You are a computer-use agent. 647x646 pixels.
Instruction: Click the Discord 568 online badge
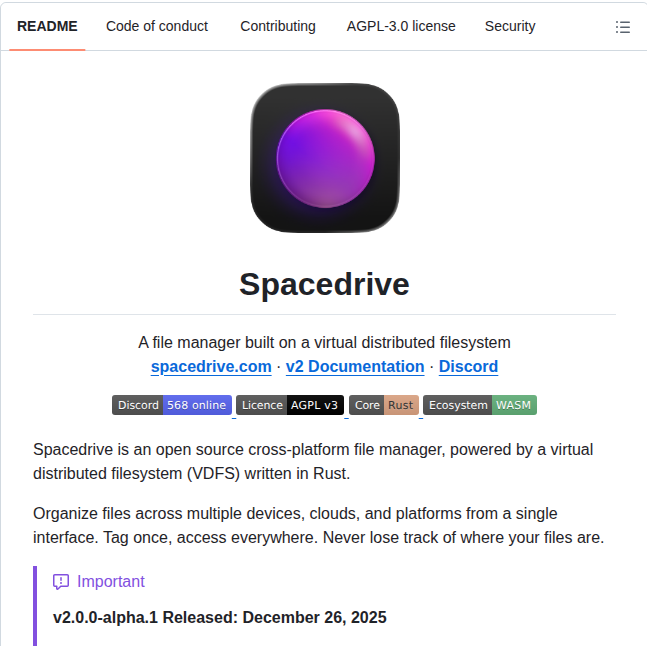tap(172, 405)
